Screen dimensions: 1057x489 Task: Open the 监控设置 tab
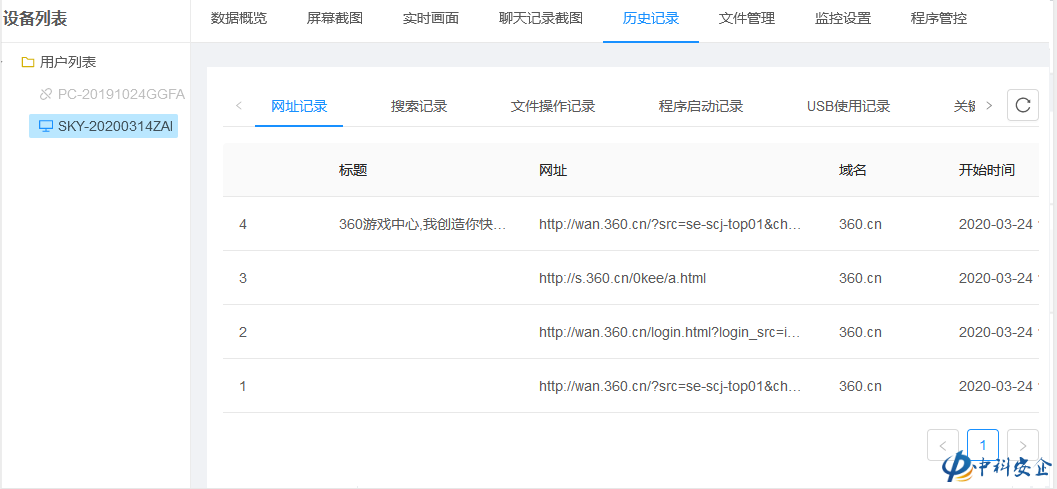coord(843,19)
